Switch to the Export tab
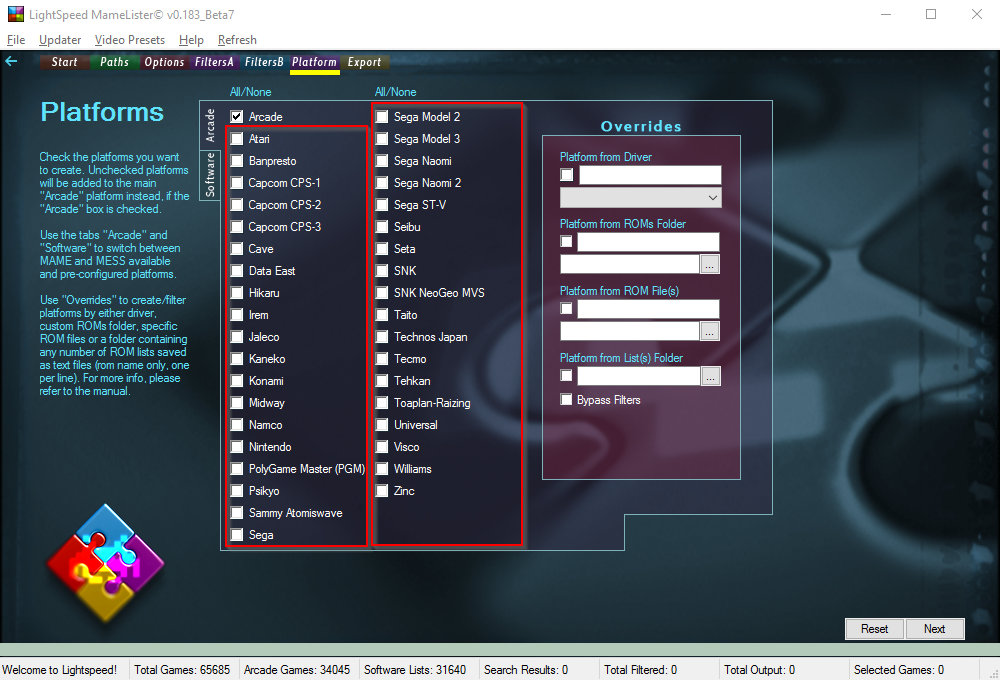This screenshot has height=680, width=1000. click(x=364, y=62)
